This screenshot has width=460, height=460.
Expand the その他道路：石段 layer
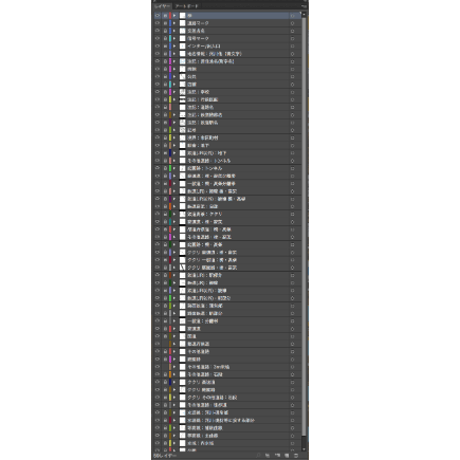(x=174, y=374)
